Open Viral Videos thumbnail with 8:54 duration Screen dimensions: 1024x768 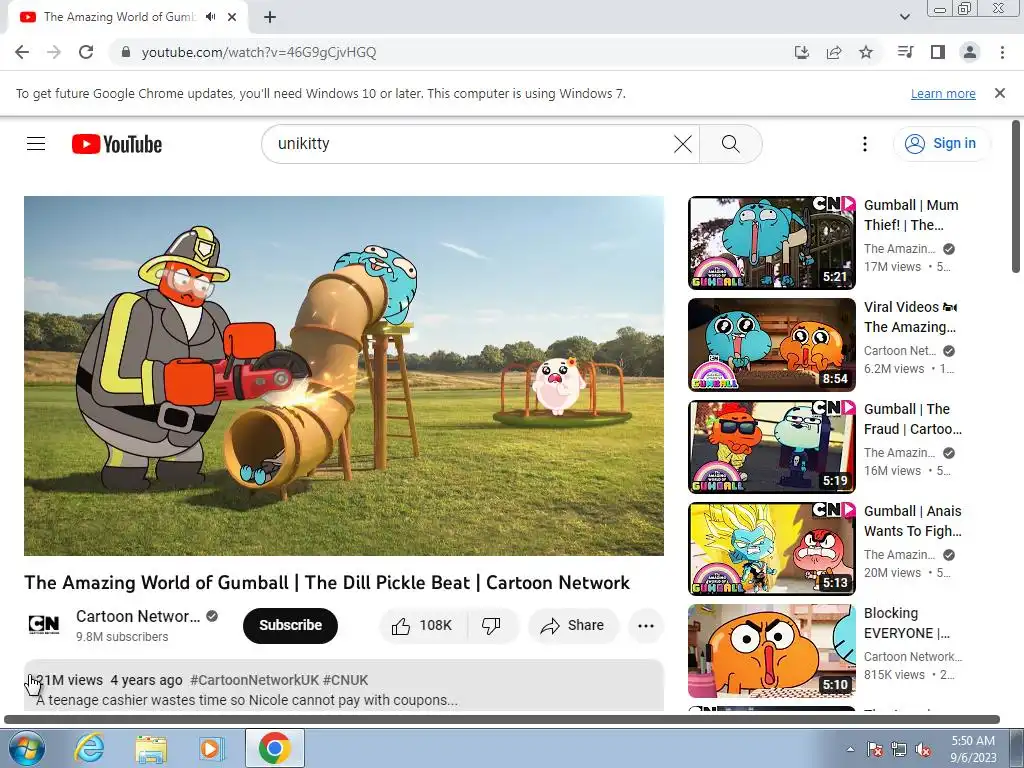click(771, 345)
